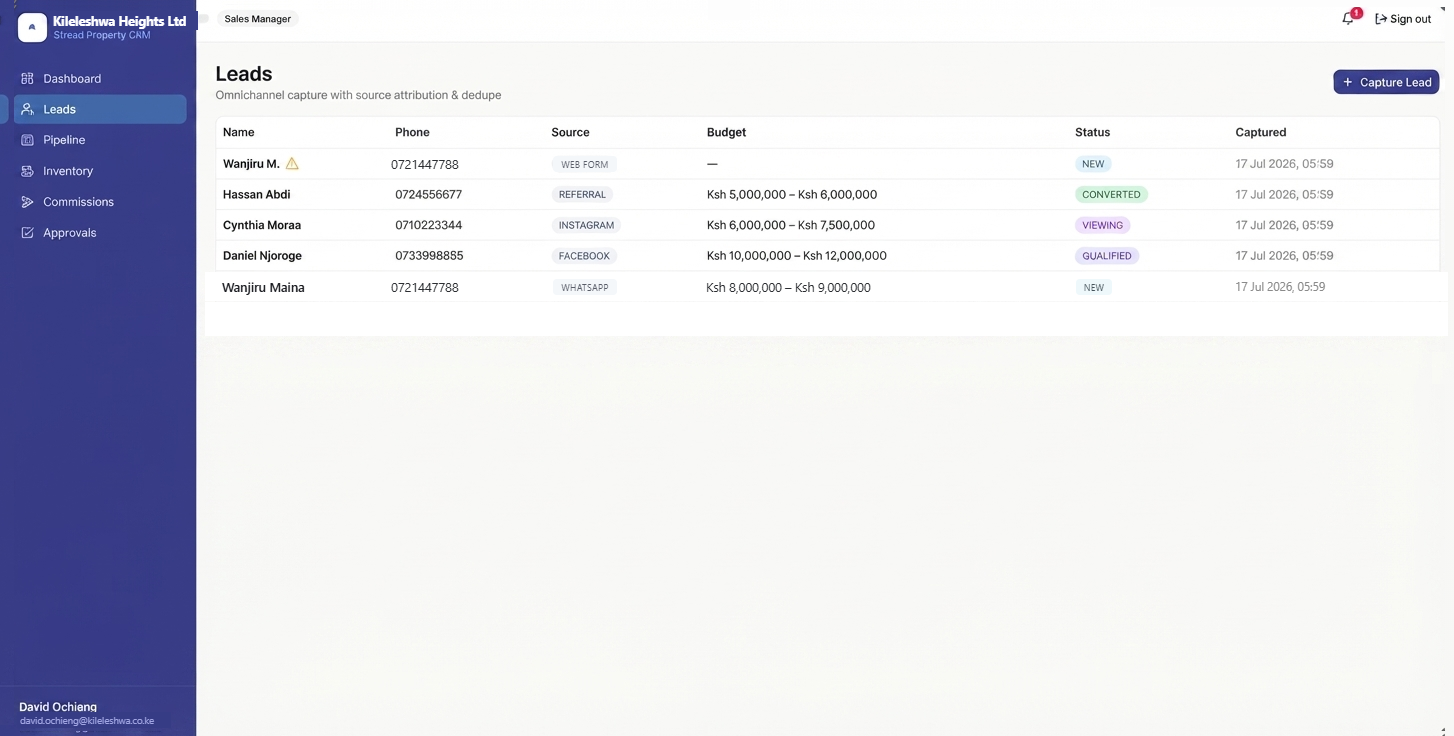The width and height of the screenshot is (1454, 736).
Task: Click the Commissions arrow icon in sidebar
Action: coord(27,202)
